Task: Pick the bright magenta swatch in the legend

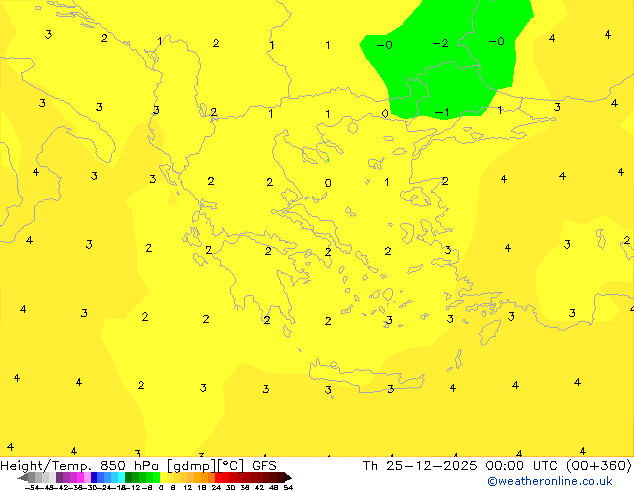Action: coord(80,477)
